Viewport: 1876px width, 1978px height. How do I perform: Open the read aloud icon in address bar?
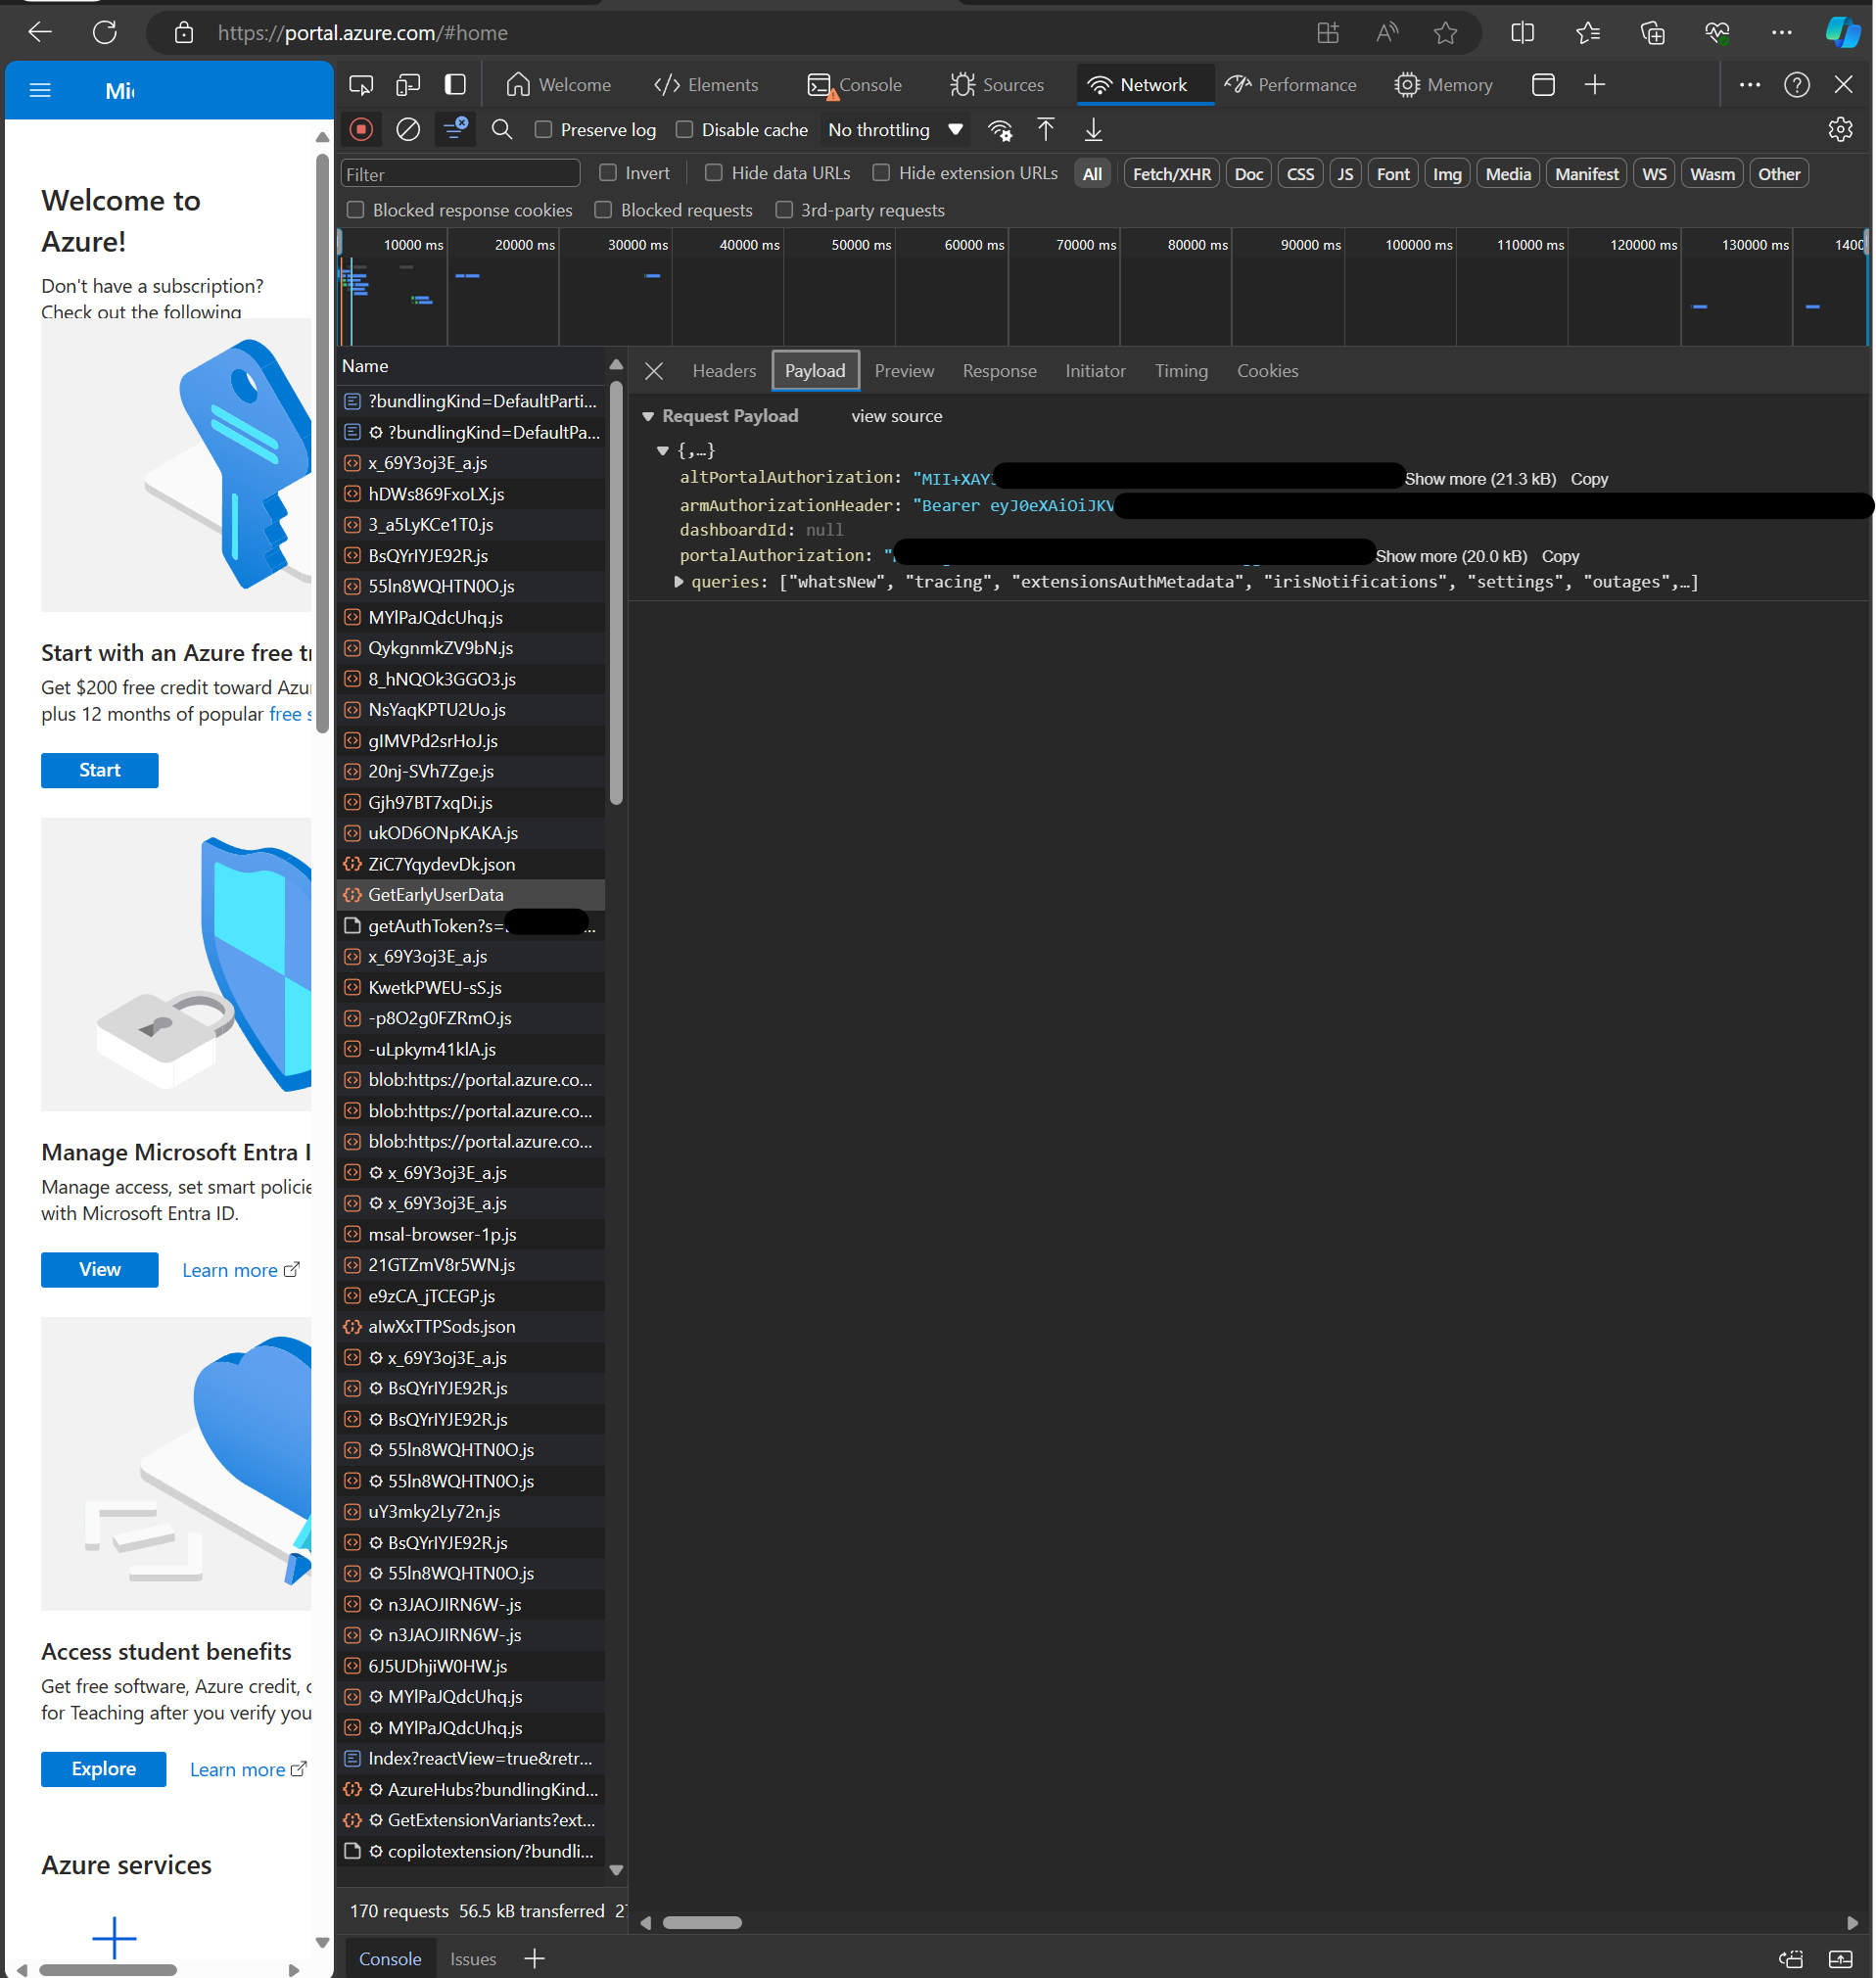tap(1386, 33)
